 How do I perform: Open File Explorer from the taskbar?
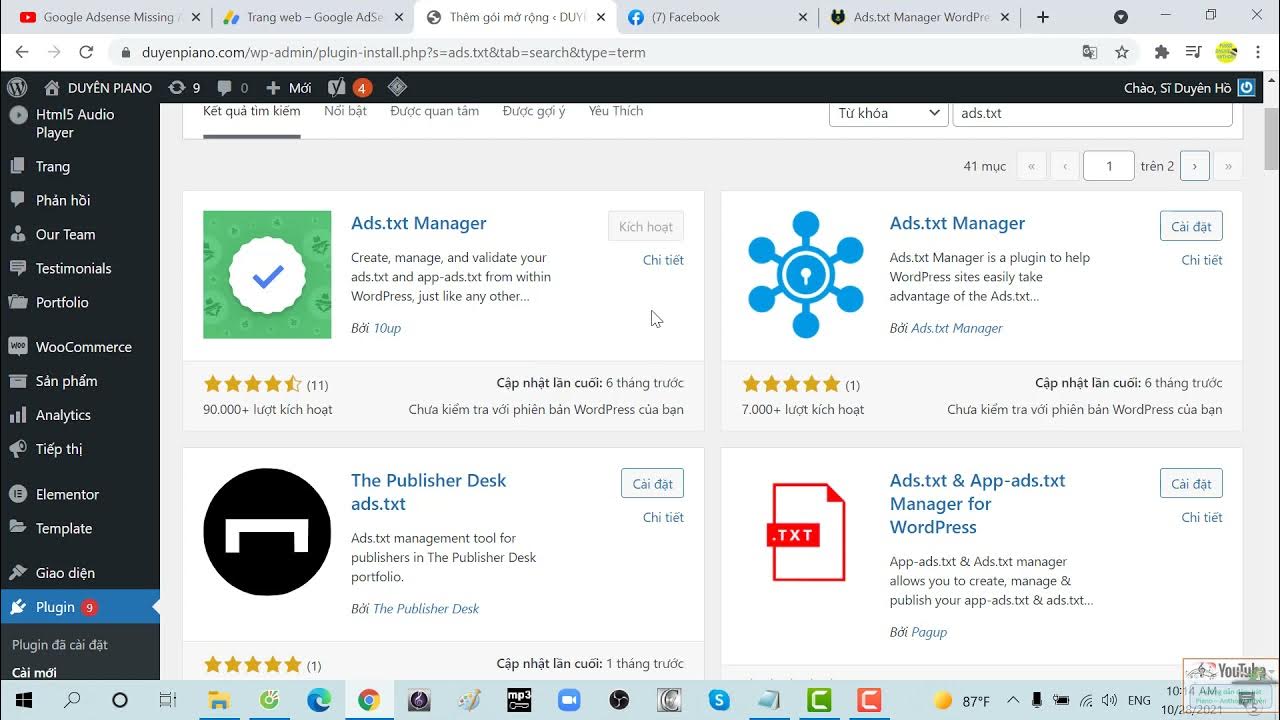219,700
